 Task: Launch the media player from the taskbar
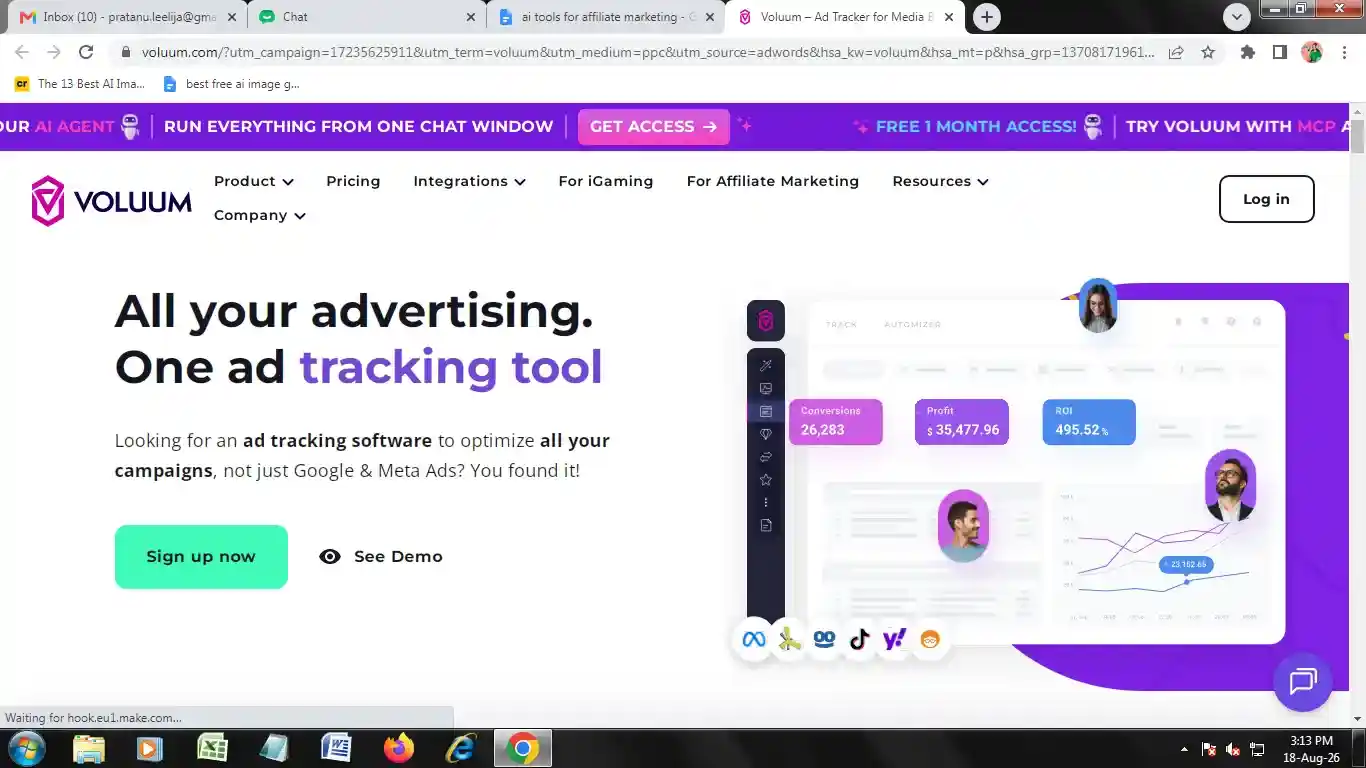click(x=150, y=748)
